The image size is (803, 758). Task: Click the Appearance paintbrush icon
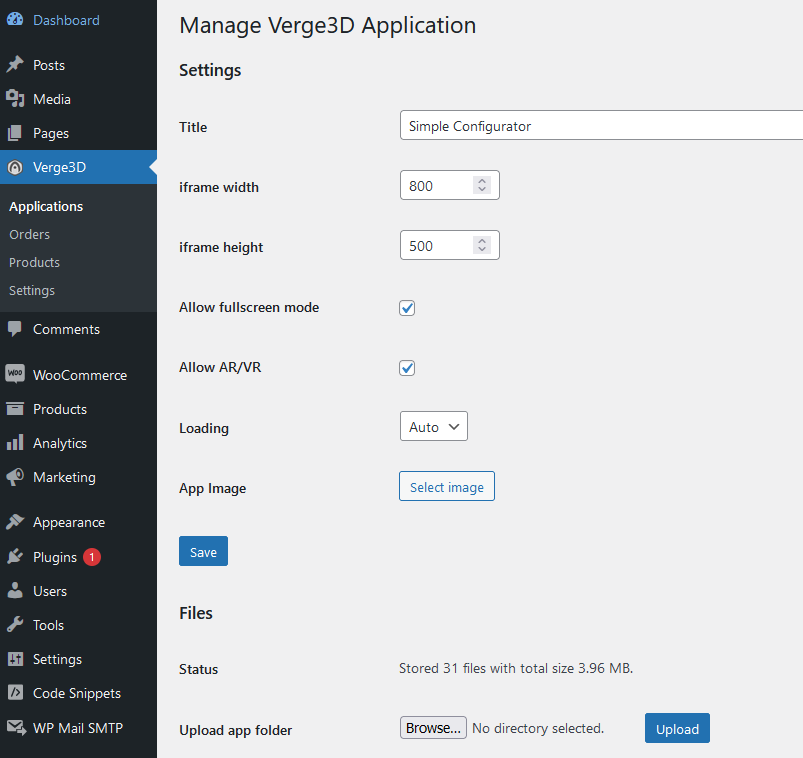(x=15, y=522)
